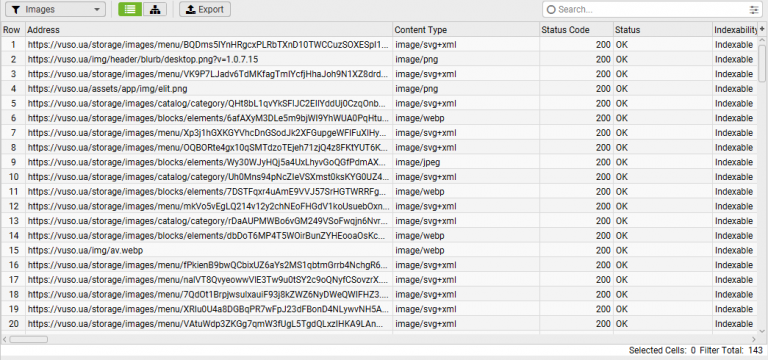Click Indexable cell in row 4
The height and width of the screenshot is (360, 768).
tap(736, 89)
